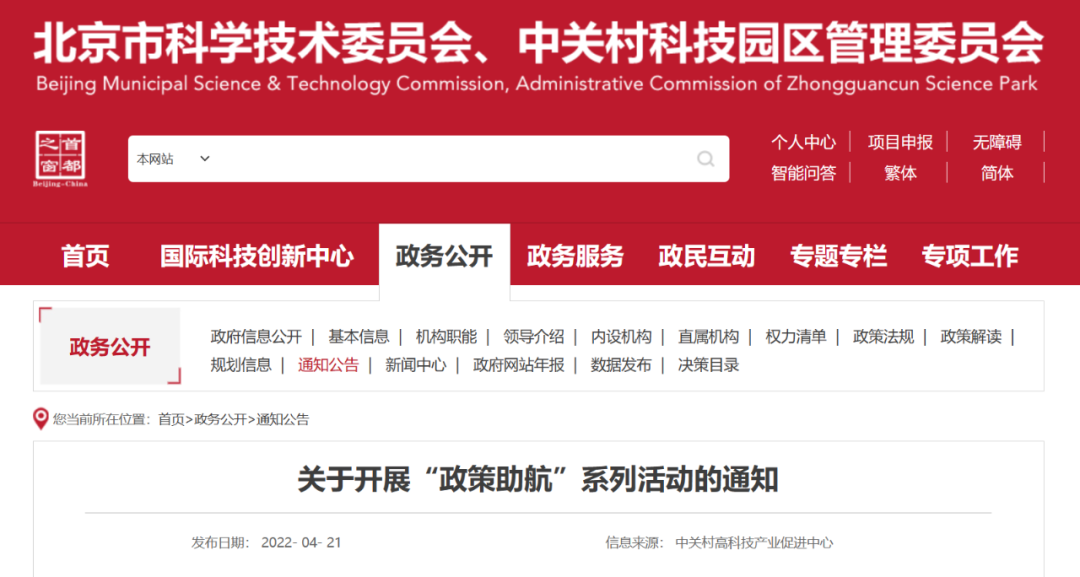The width and height of the screenshot is (1080, 577).
Task: Open 政策解读 submenu link
Action: tap(971, 337)
